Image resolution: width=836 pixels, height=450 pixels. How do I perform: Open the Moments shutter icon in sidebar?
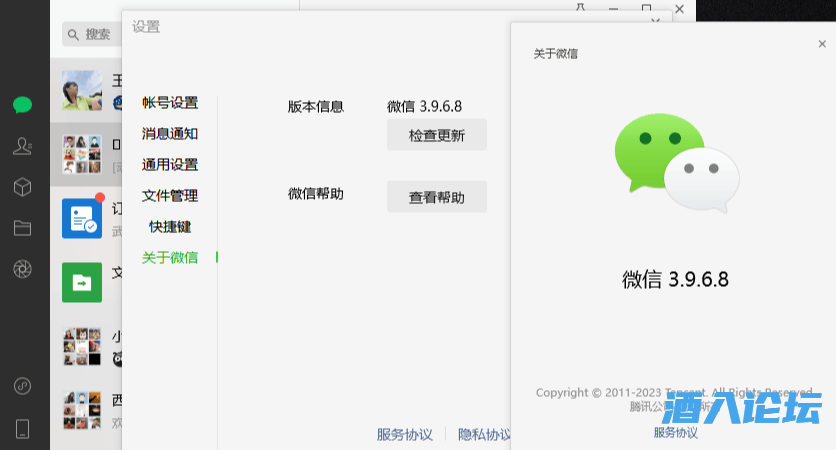pyautogui.click(x=22, y=269)
